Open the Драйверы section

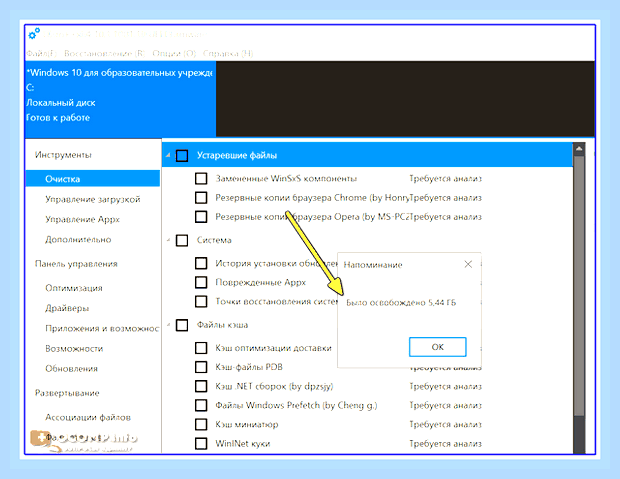(67, 308)
